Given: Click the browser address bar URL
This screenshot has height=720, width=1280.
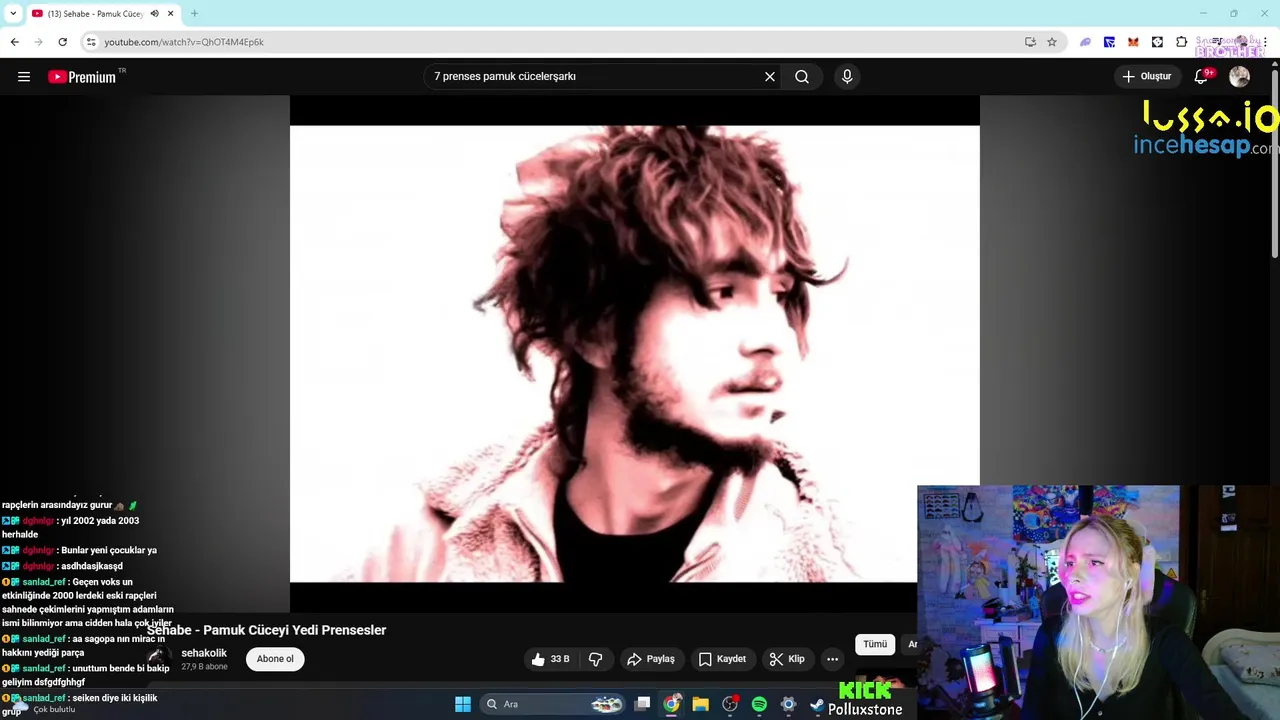Looking at the screenshot, I should (x=184, y=42).
